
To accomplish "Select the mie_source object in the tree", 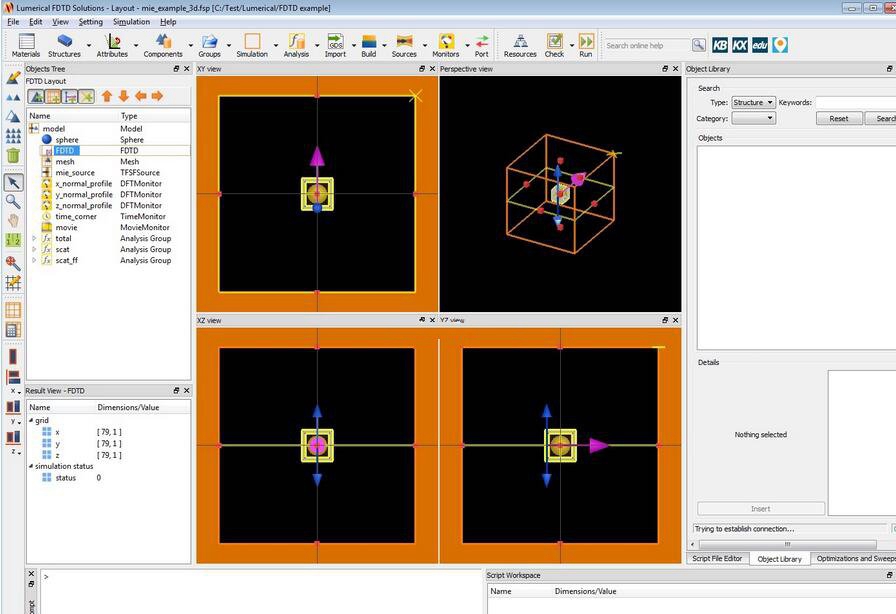I will [75, 173].
